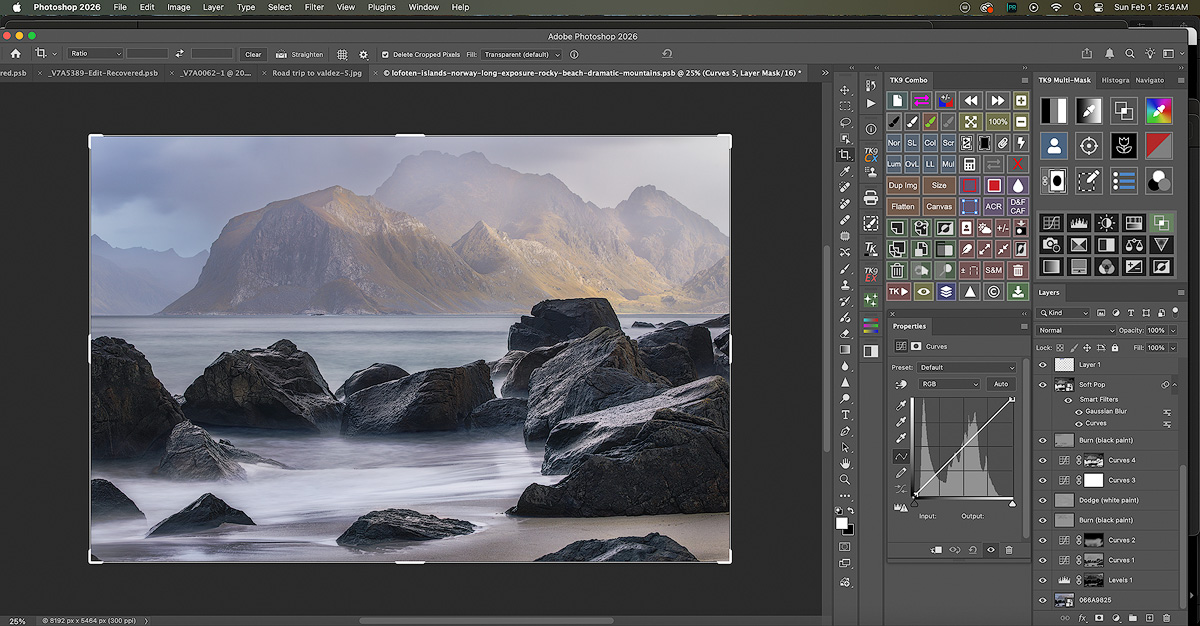Select the Move tool

click(845, 90)
